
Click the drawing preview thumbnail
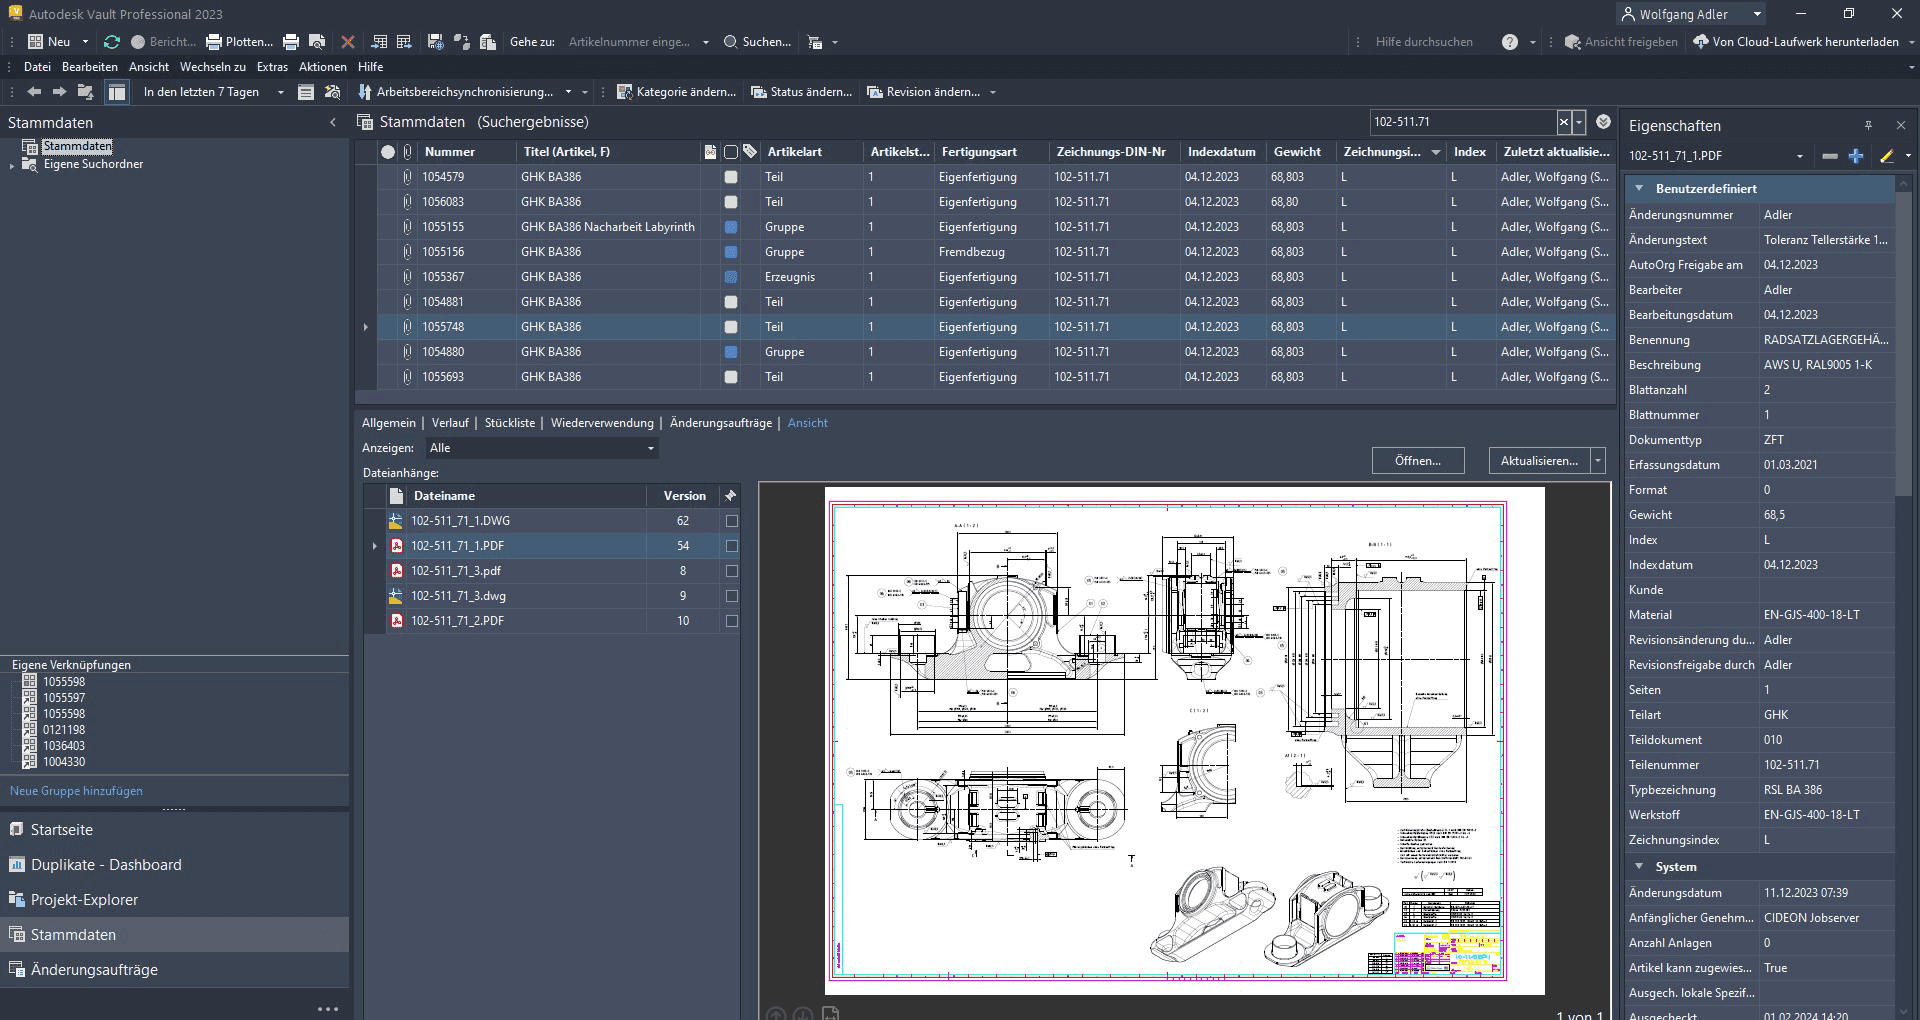[1184, 741]
